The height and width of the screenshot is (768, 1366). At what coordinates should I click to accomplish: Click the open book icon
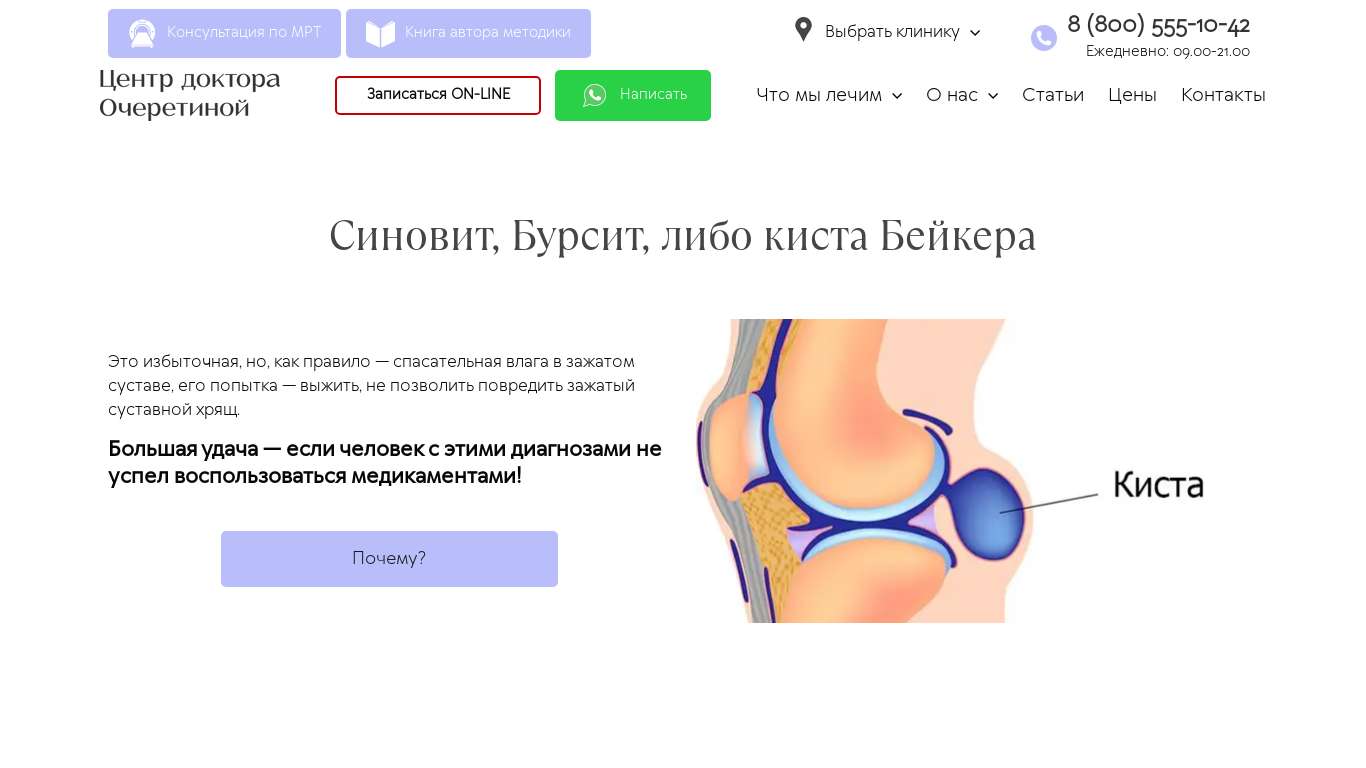tap(380, 33)
